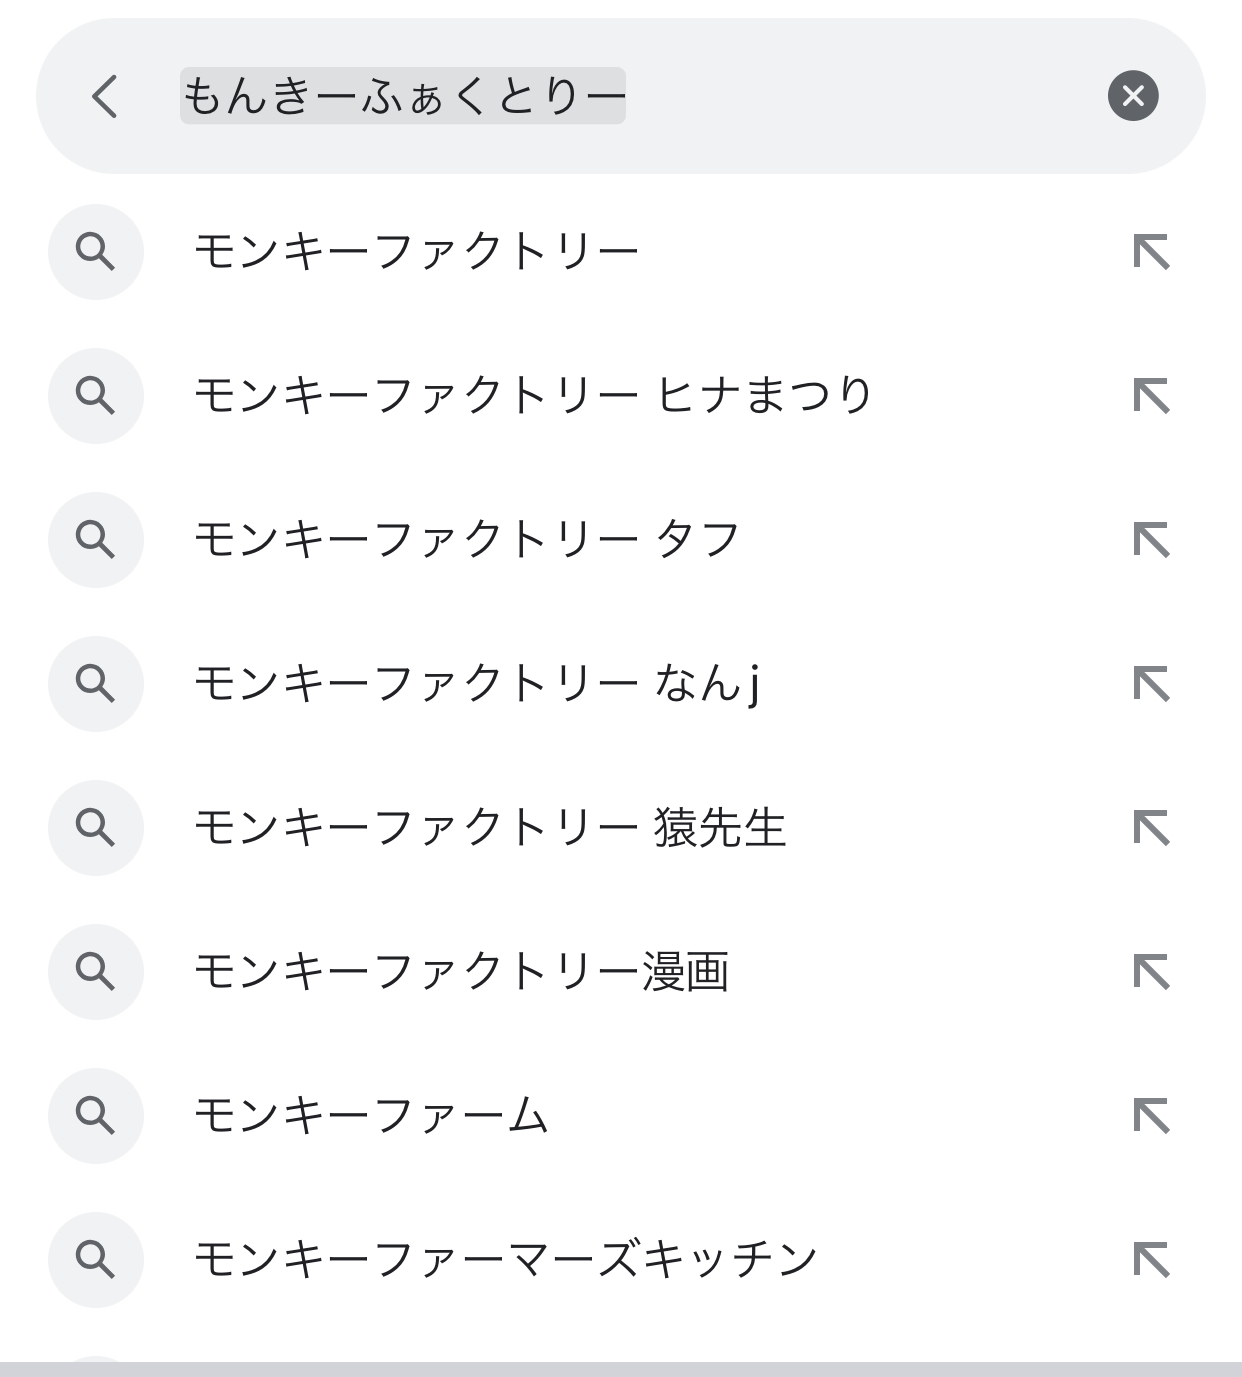Choose the モンキーファクトリー漫画 suggestion

621,972
